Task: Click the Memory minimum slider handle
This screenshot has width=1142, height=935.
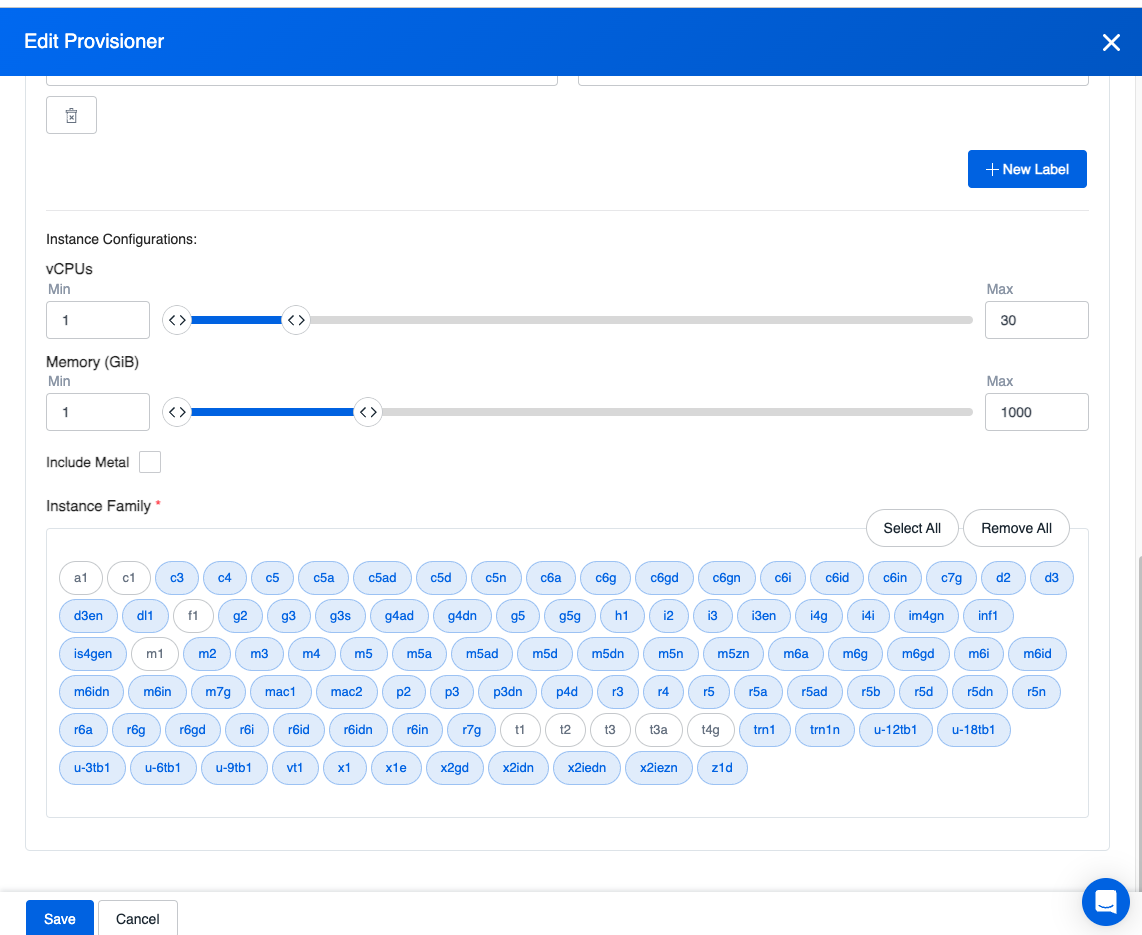Action: (177, 412)
